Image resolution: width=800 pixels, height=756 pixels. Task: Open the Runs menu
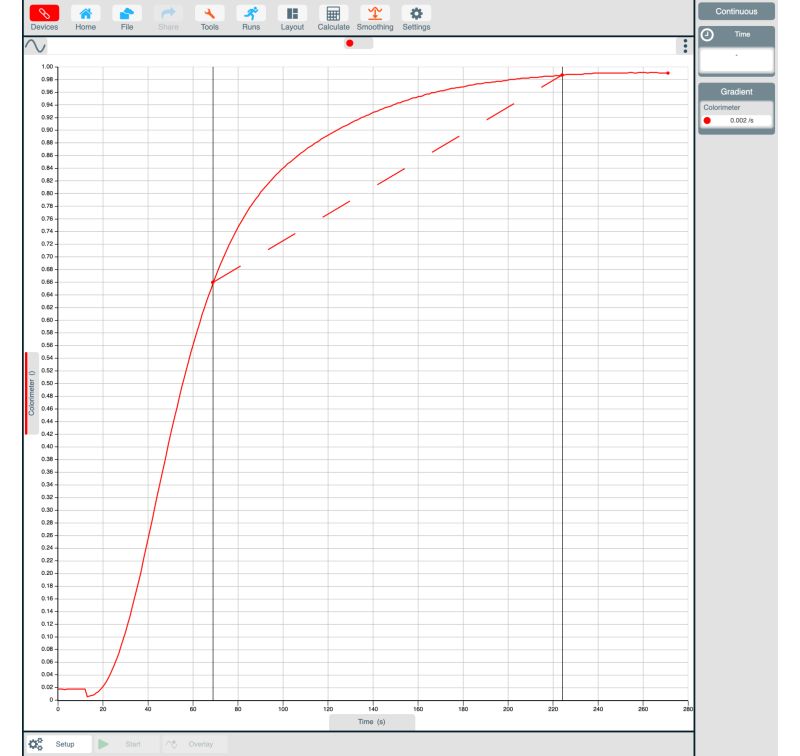(x=251, y=17)
